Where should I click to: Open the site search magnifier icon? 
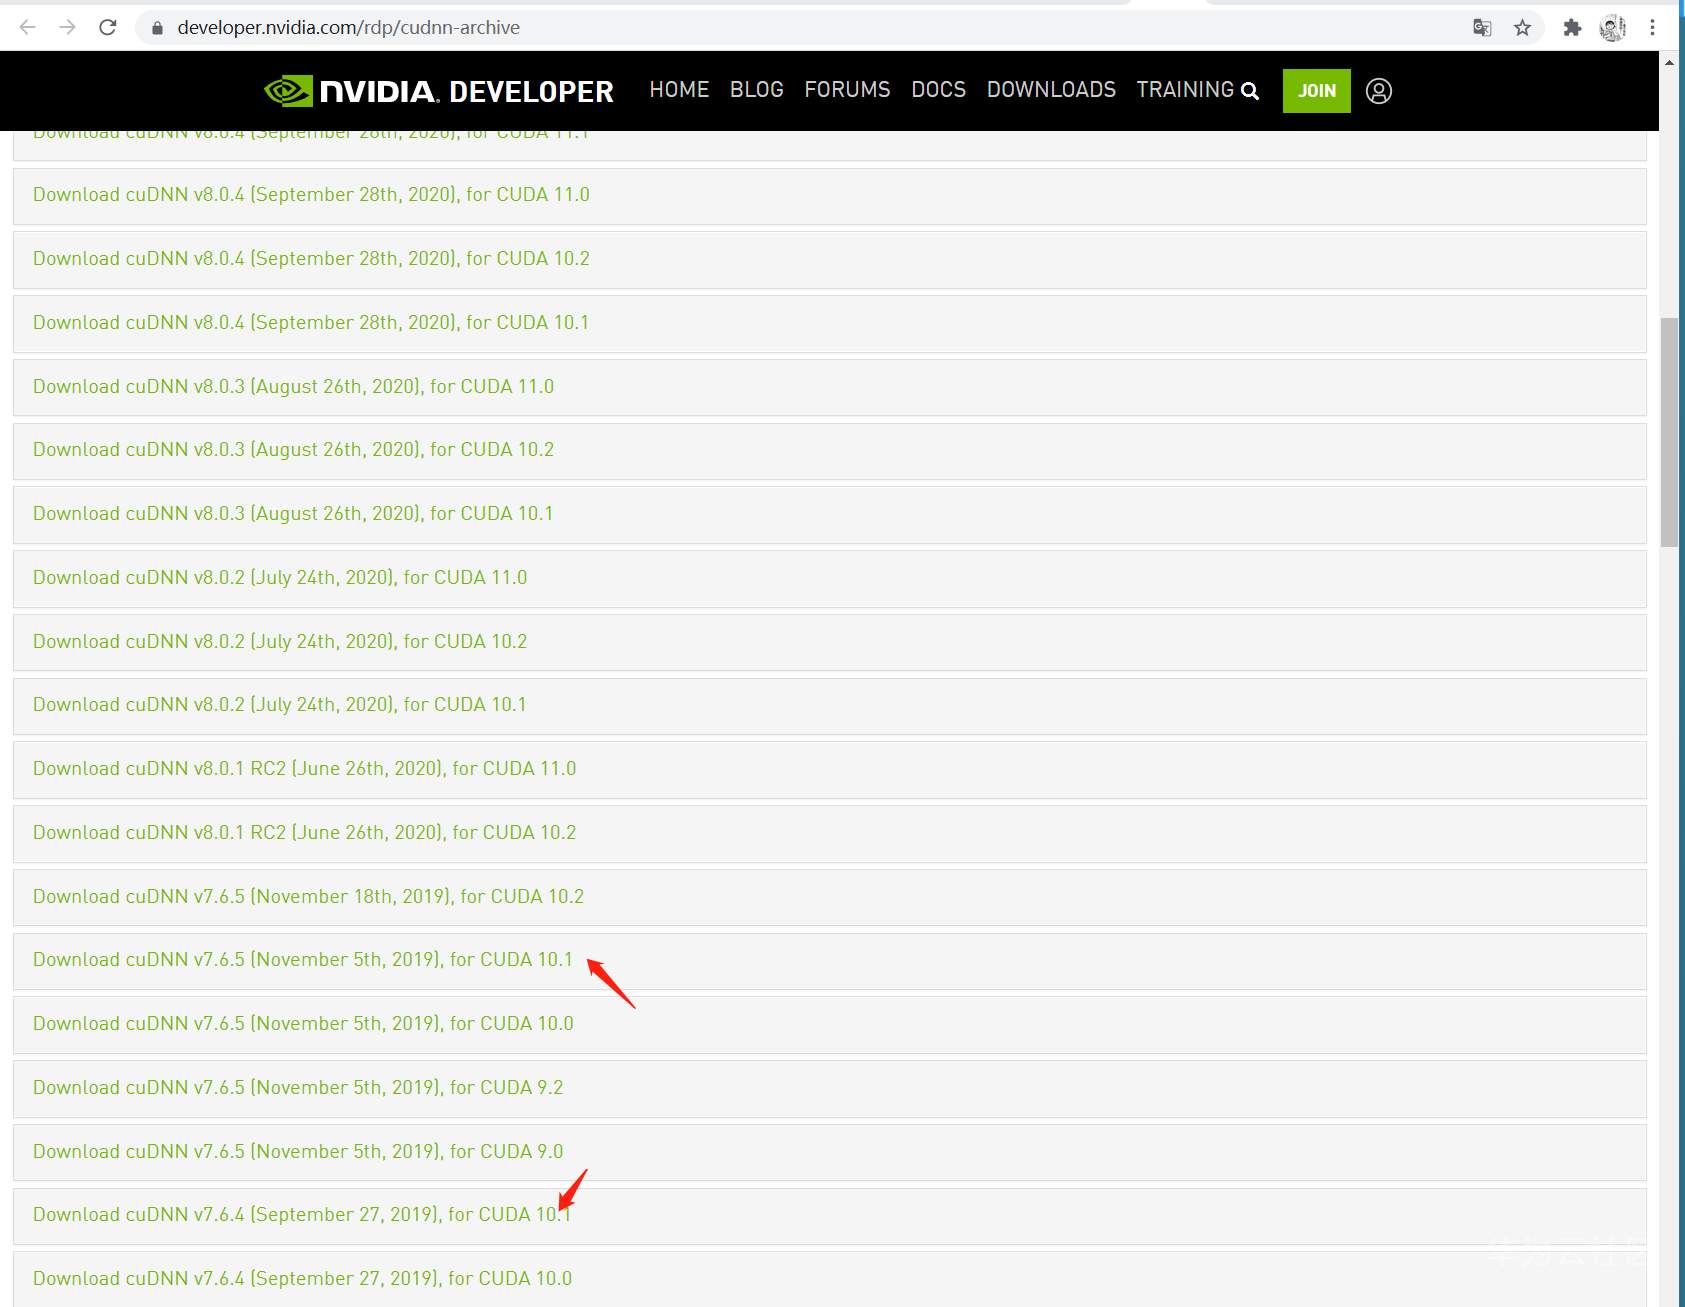(x=1250, y=91)
